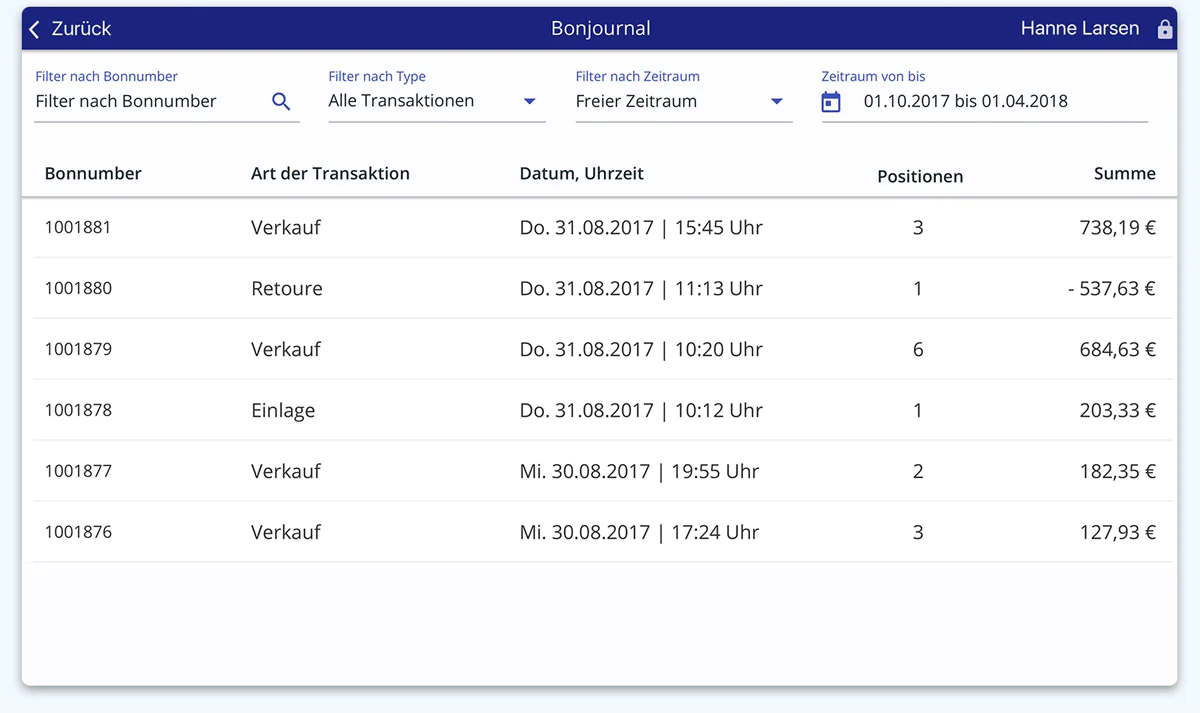Select receipt number 1001877
This screenshot has height=713, width=1200.
tap(78, 471)
